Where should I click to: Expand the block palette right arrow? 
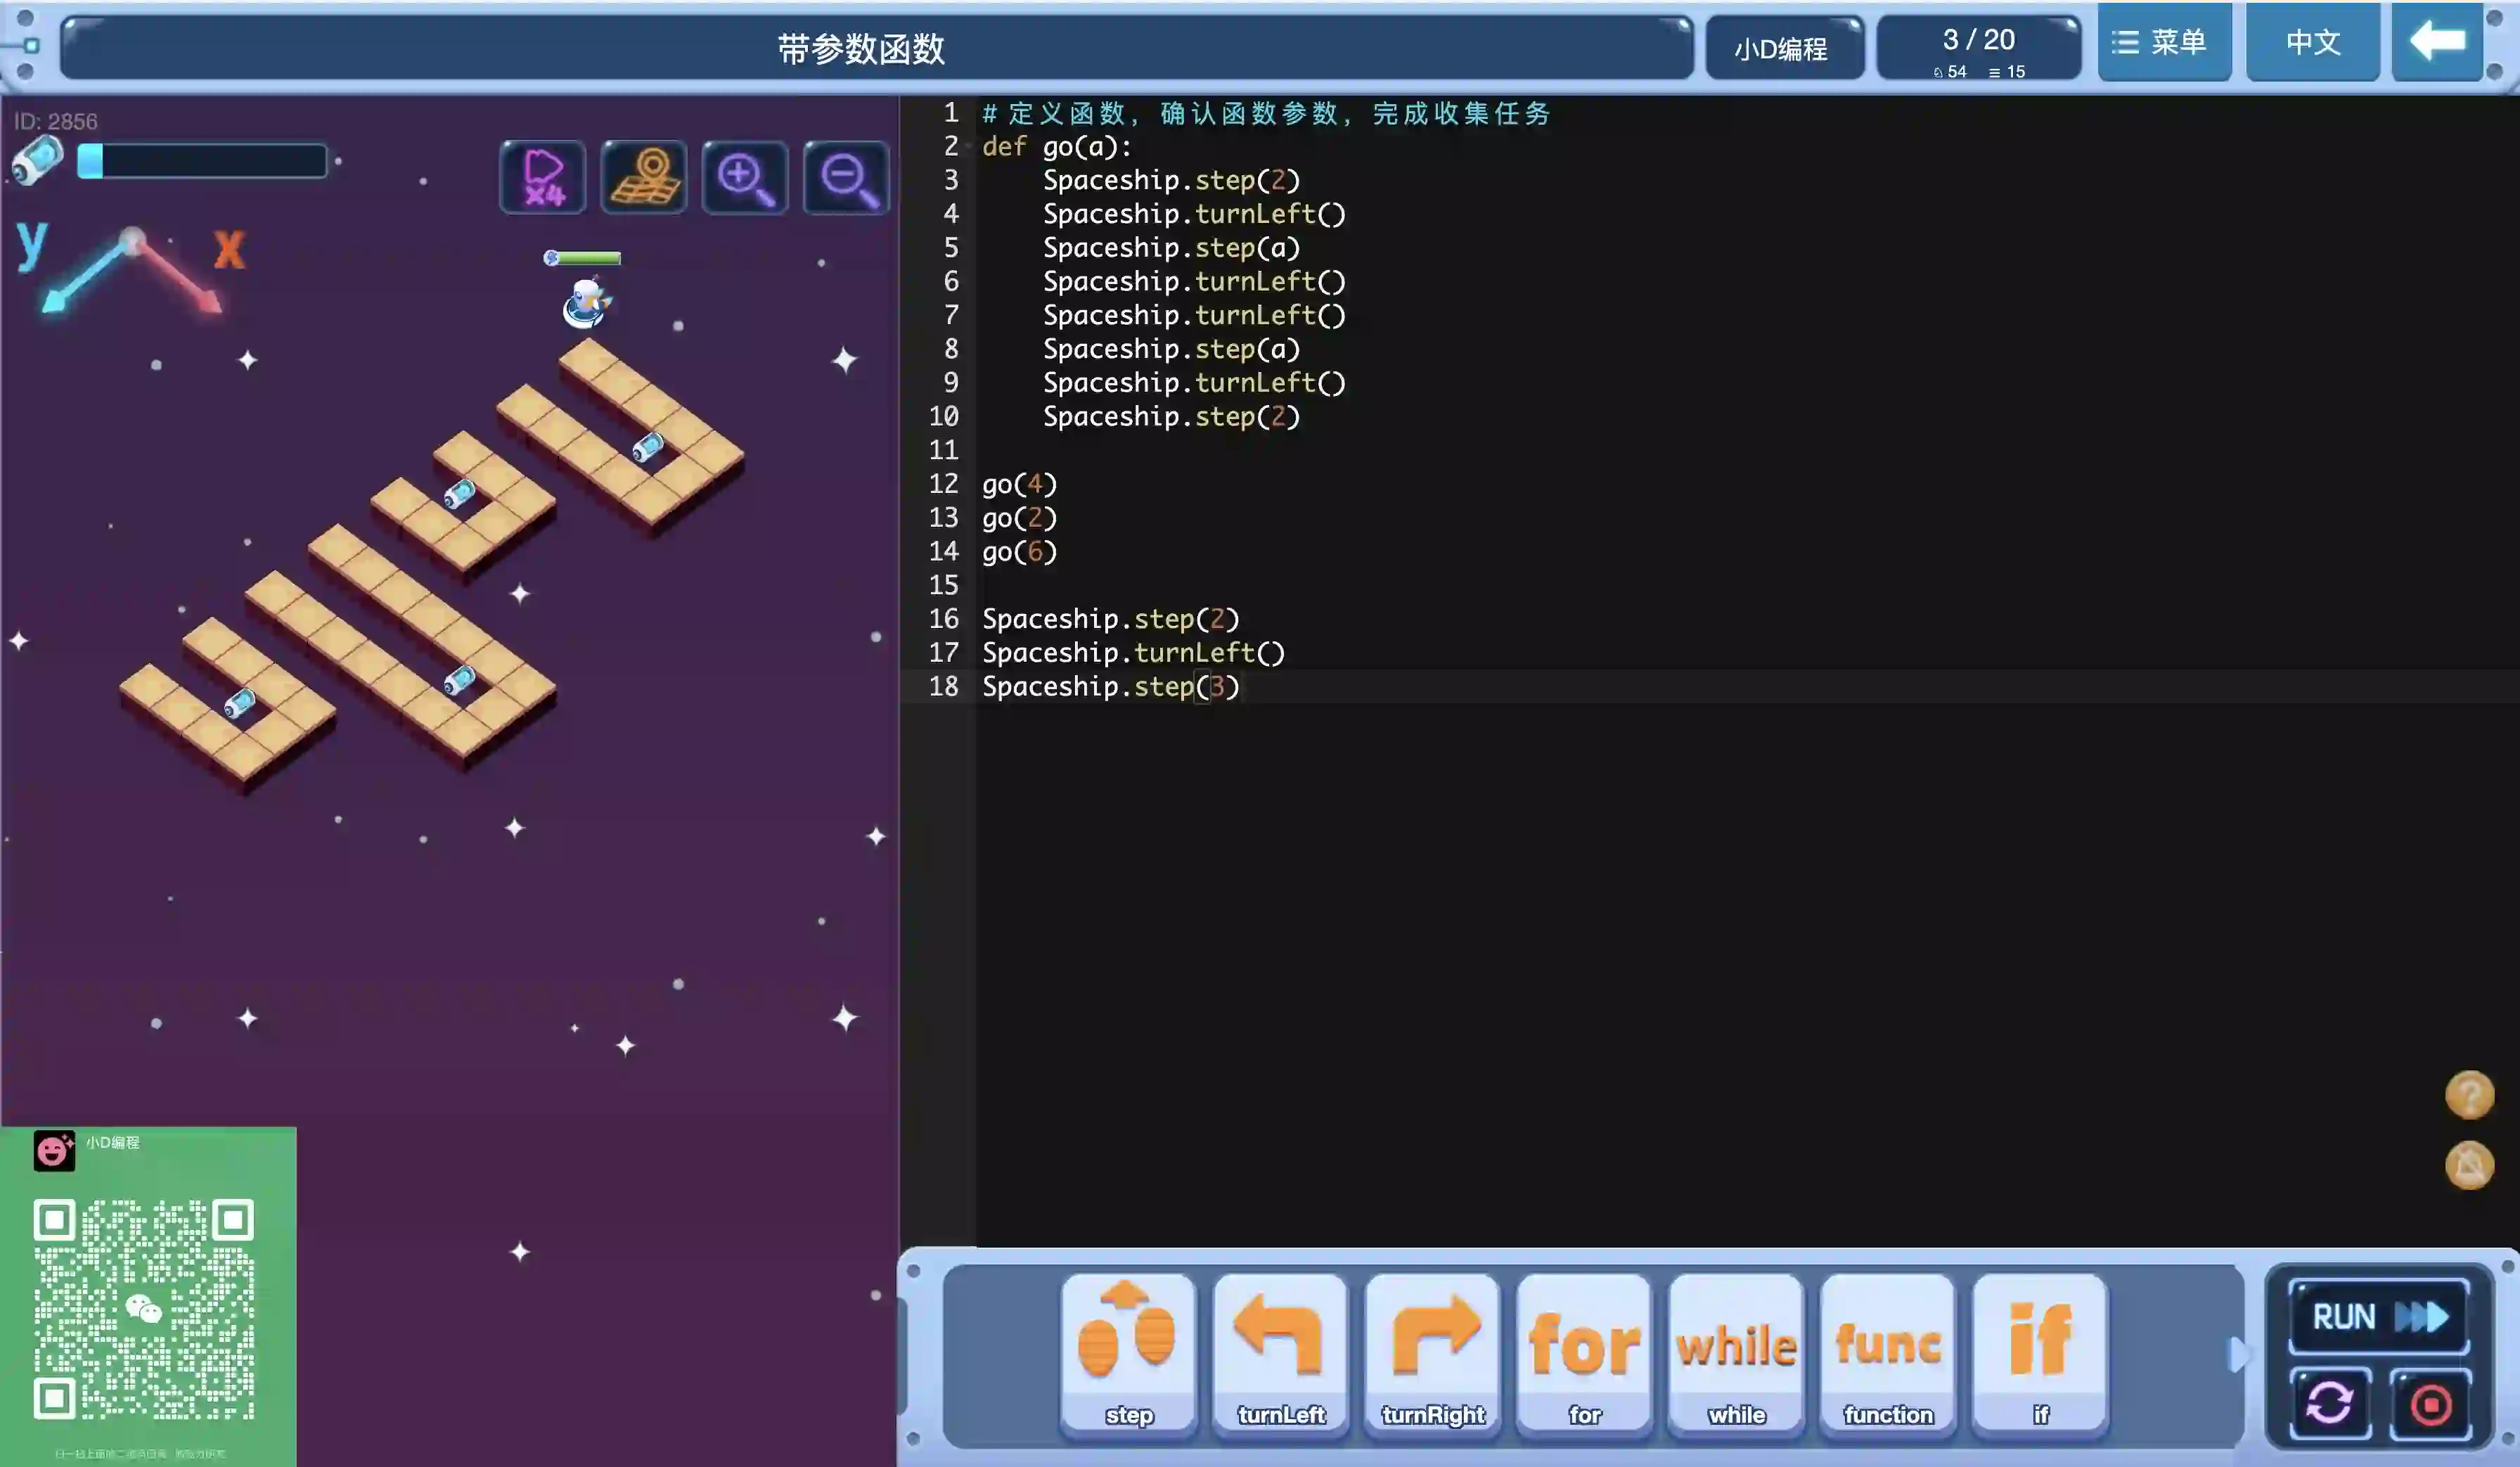pyautogui.click(x=2237, y=1354)
